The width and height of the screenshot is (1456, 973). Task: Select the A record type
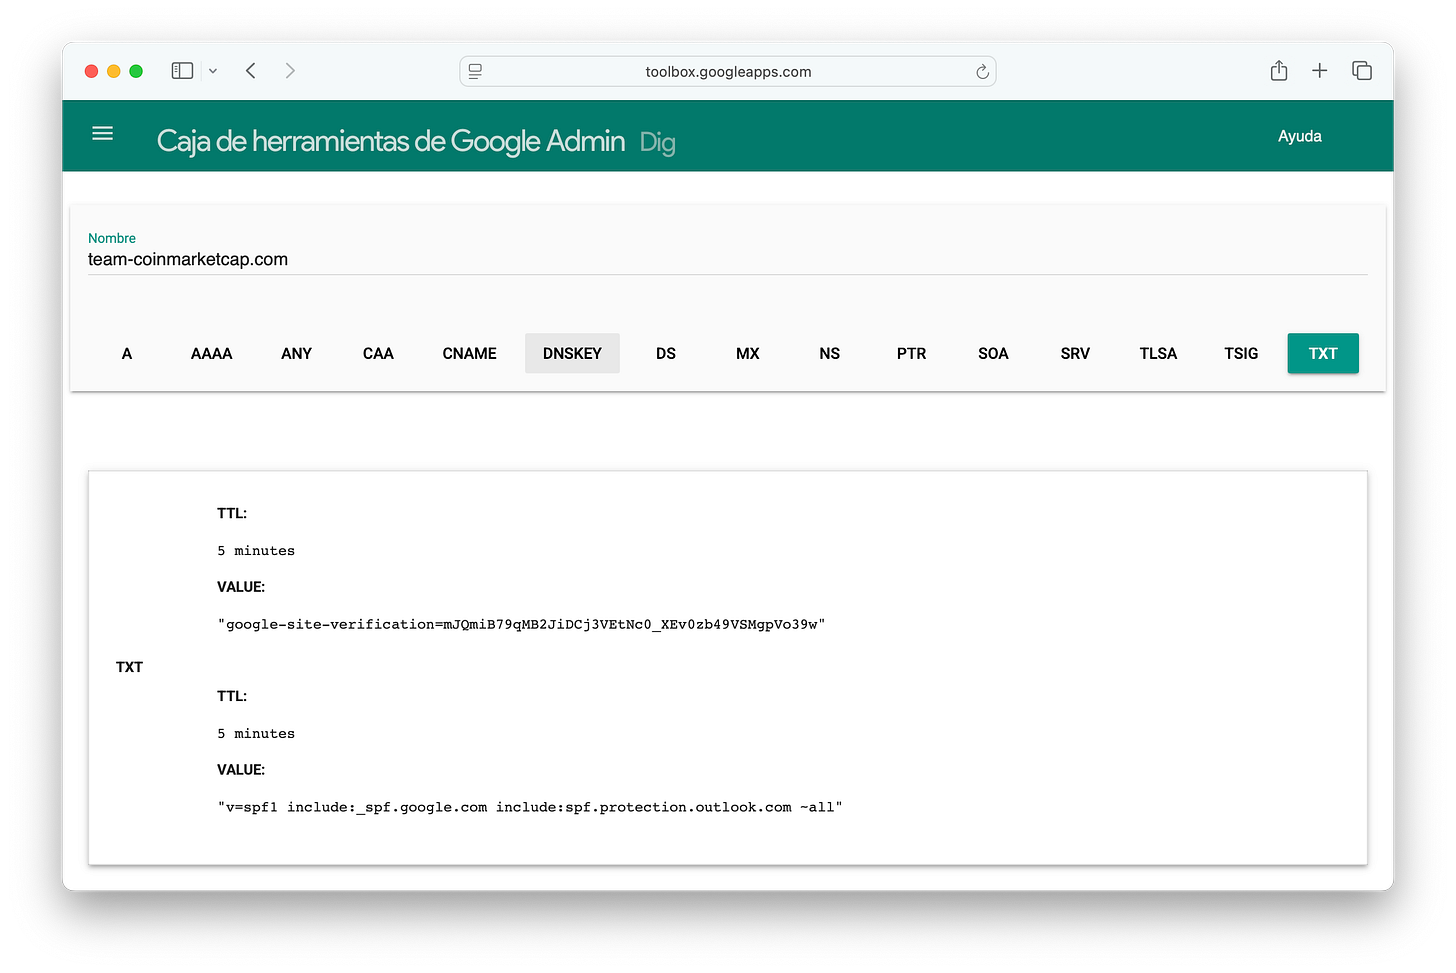coord(127,353)
